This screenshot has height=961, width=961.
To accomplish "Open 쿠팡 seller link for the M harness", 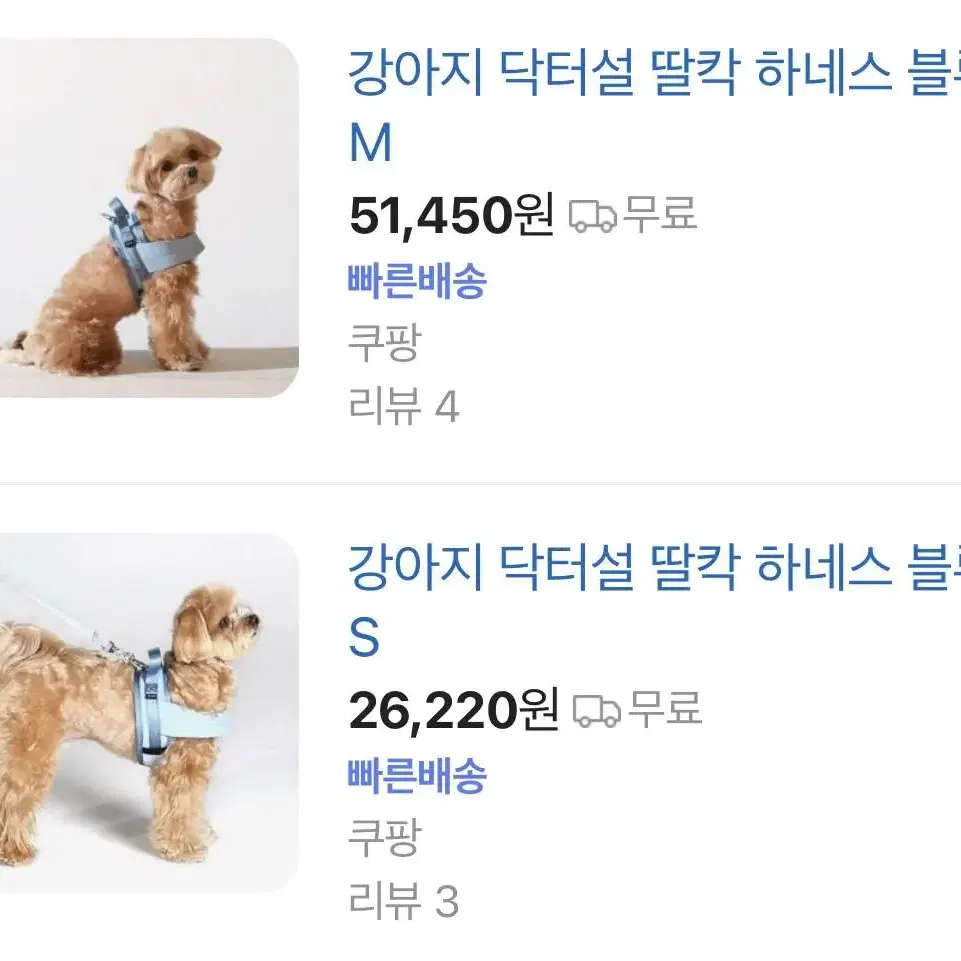I will click(385, 343).
